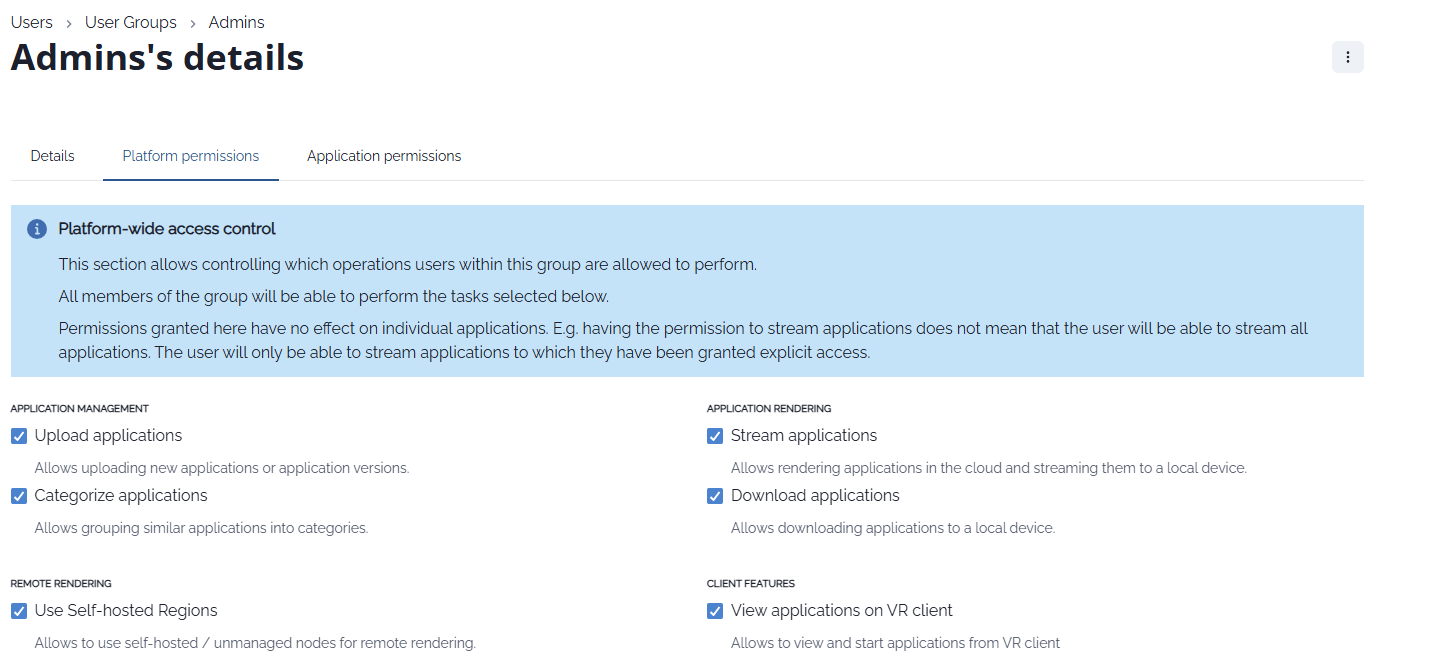The width and height of the screenshot is (1439, 668).
Task: Disable the Use Self-hosted Regions checkbox
Action: pos(19,611)
